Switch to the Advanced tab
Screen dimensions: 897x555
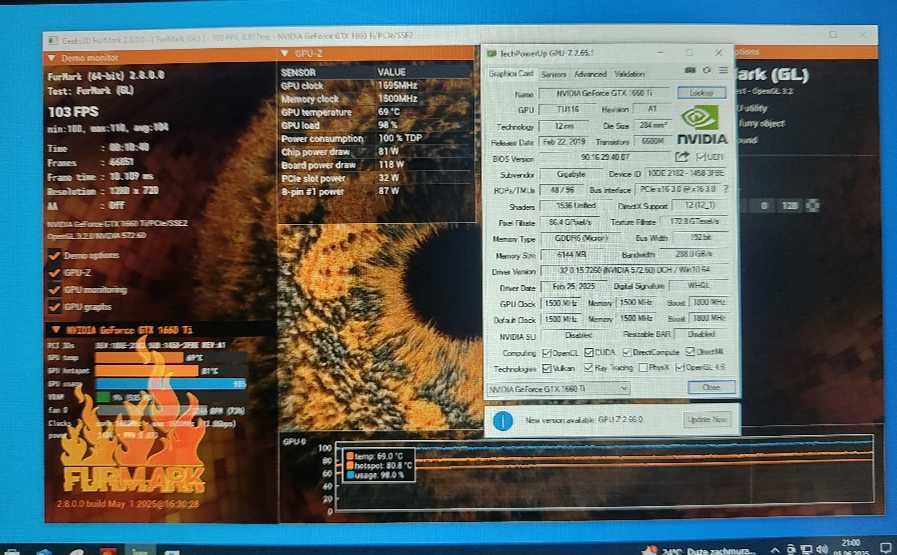[590, 74]
